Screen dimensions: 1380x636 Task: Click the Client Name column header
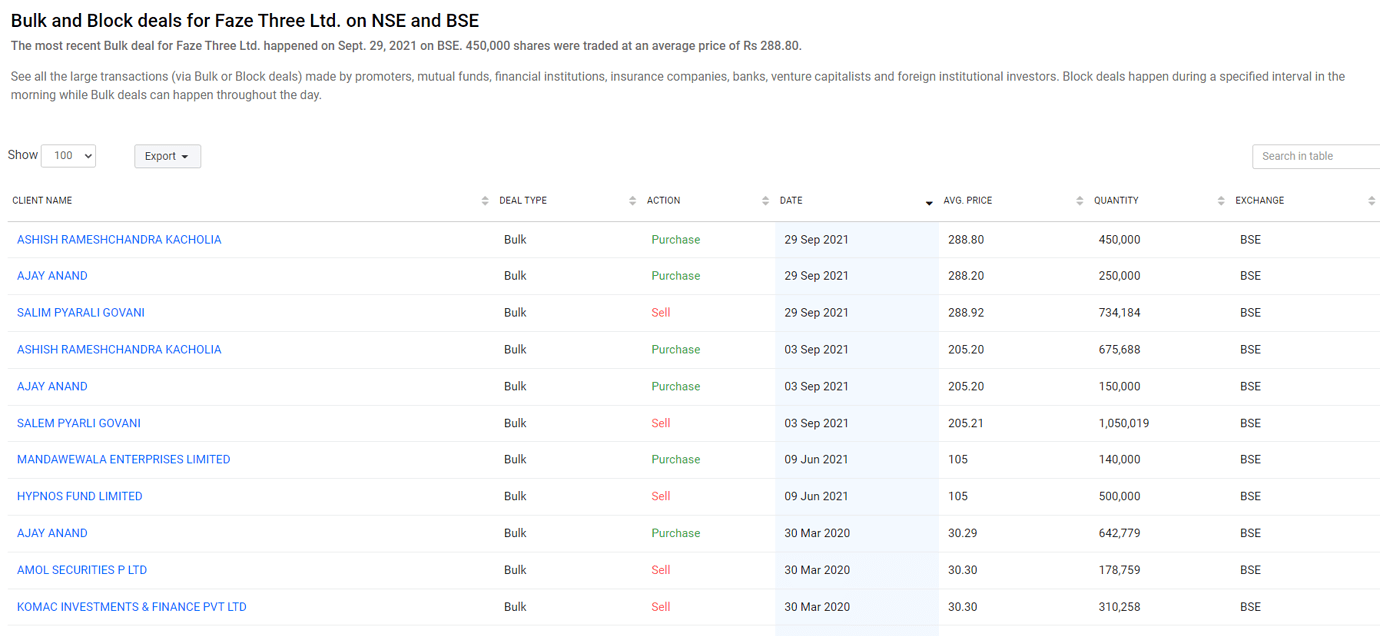(x=42, y=201)
